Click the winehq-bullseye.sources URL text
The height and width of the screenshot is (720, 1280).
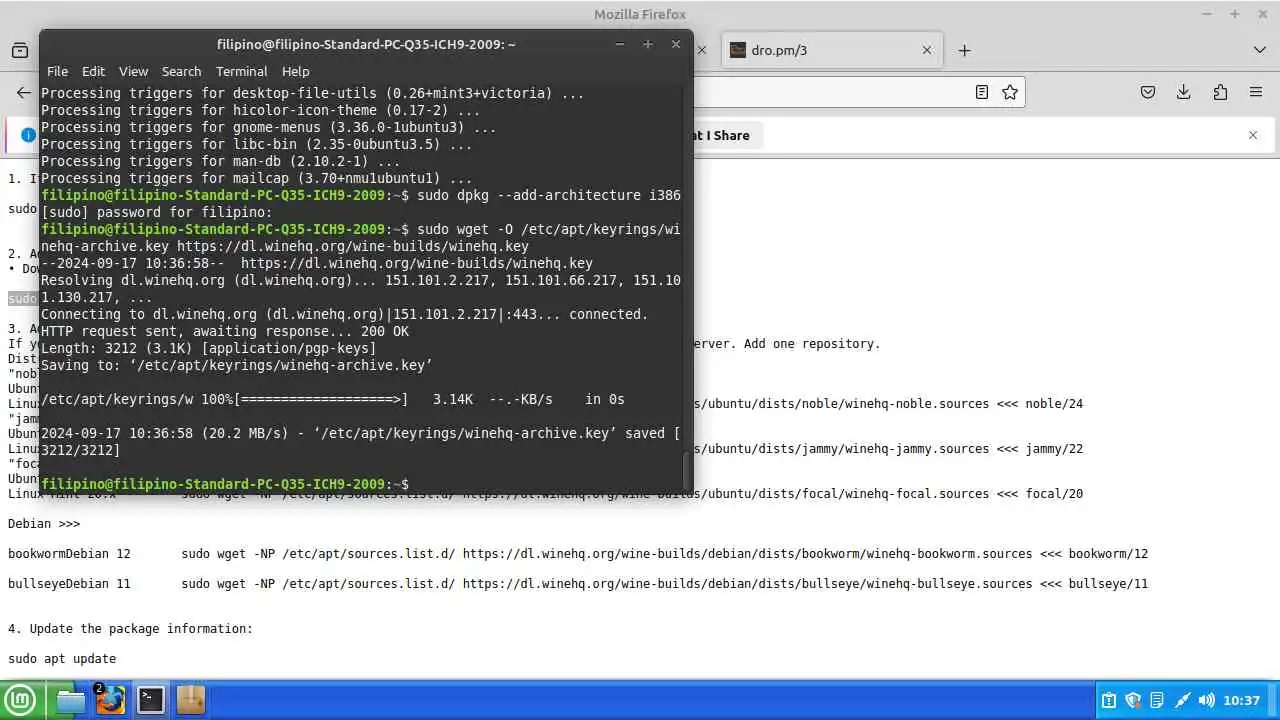click(747, 584)
